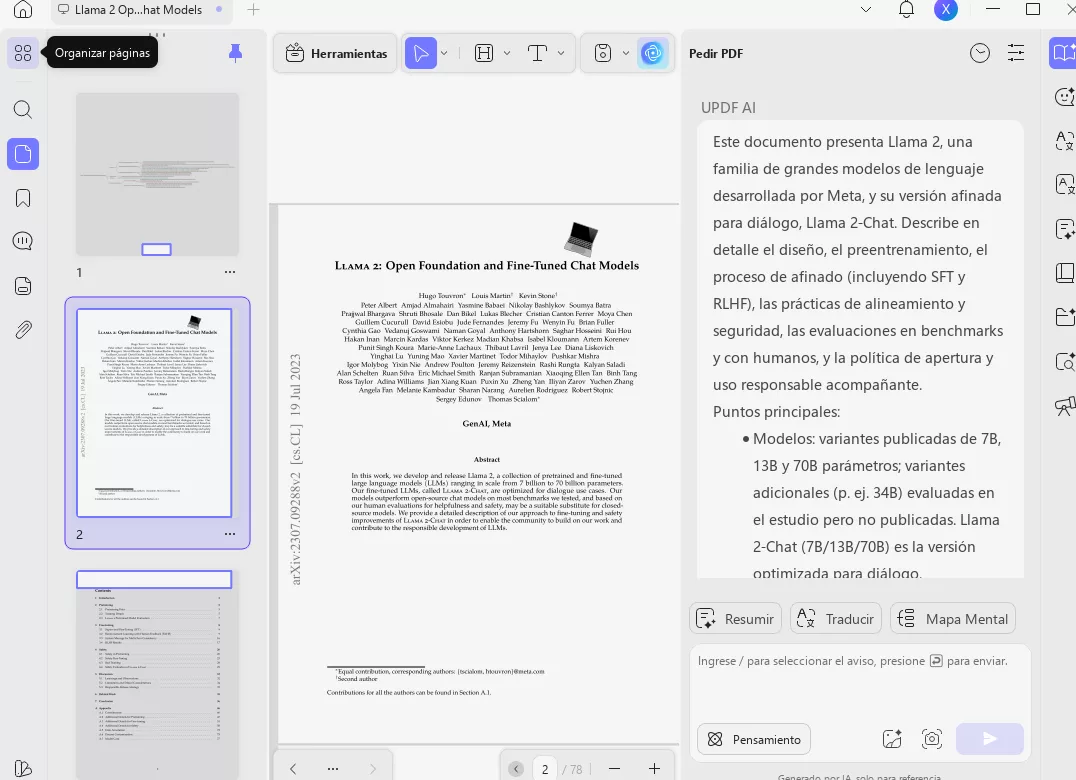The width and height of the screenshot is (1076, 780).
Task: Click the screenshot capture icon in chat
Action: [932, 739]
